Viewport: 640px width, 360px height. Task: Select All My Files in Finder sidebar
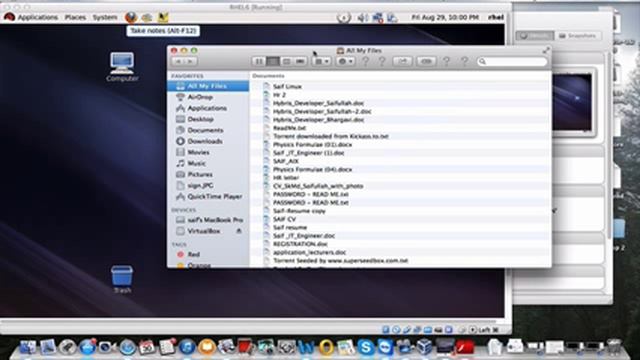208,86
